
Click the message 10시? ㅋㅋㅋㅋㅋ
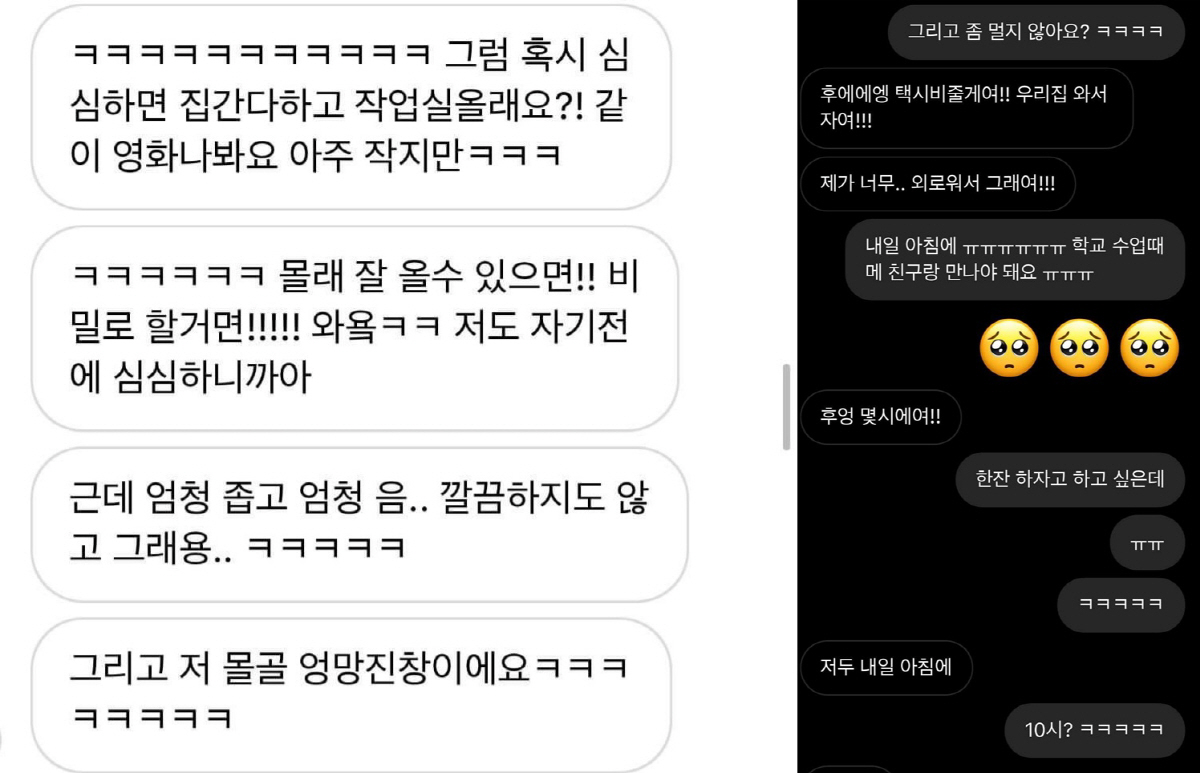click(x=1094, y=730)
